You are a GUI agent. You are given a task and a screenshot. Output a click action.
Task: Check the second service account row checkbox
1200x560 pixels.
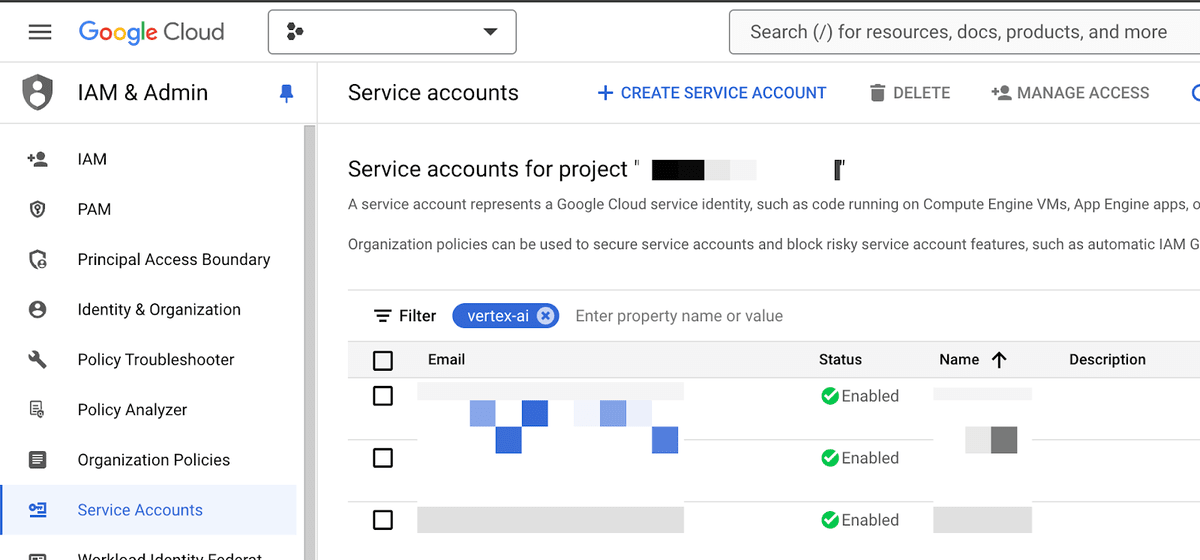[382, 458]
